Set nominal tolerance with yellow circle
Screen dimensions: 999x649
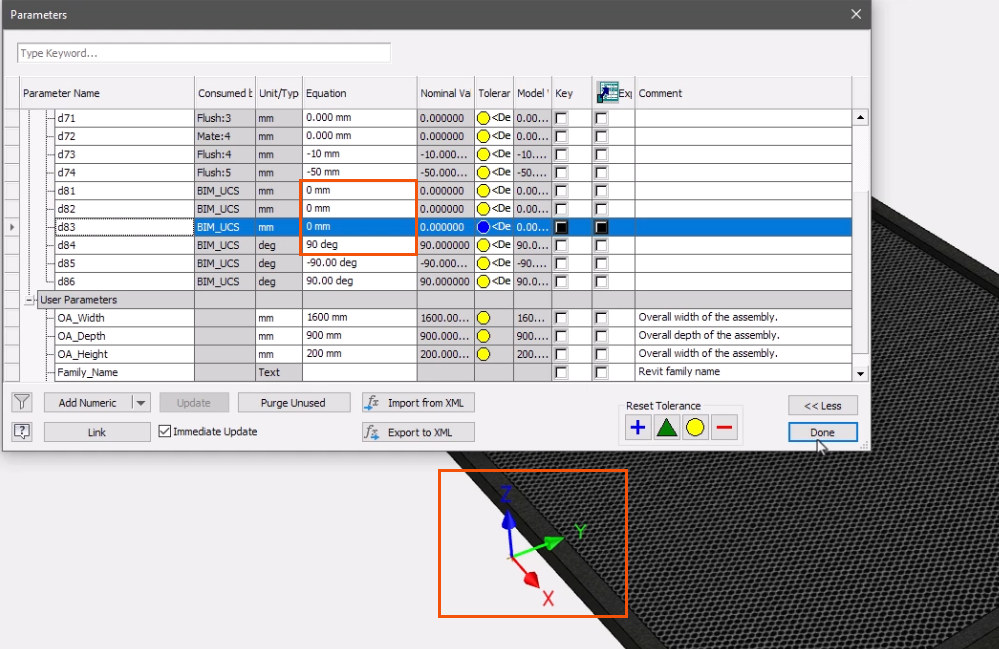(695, 428)
